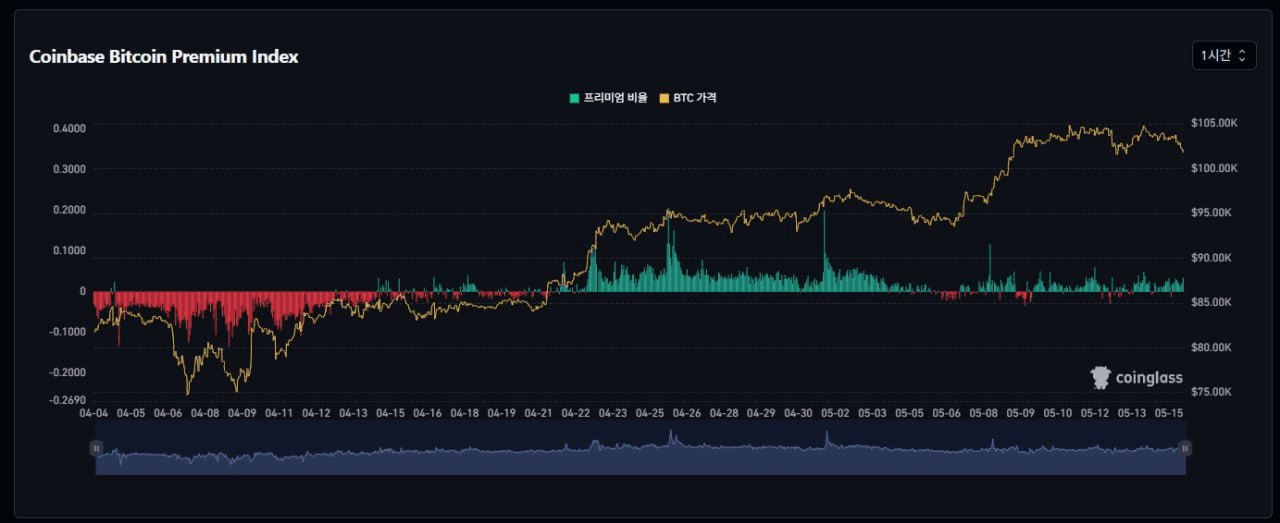Click the 04-11 date label
Viewport: 1280px width, 523px height.
[x=279, y=413]
